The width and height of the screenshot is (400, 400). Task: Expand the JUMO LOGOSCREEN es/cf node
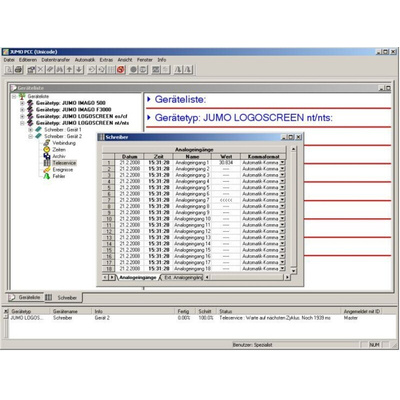click(x=22, y=117)
